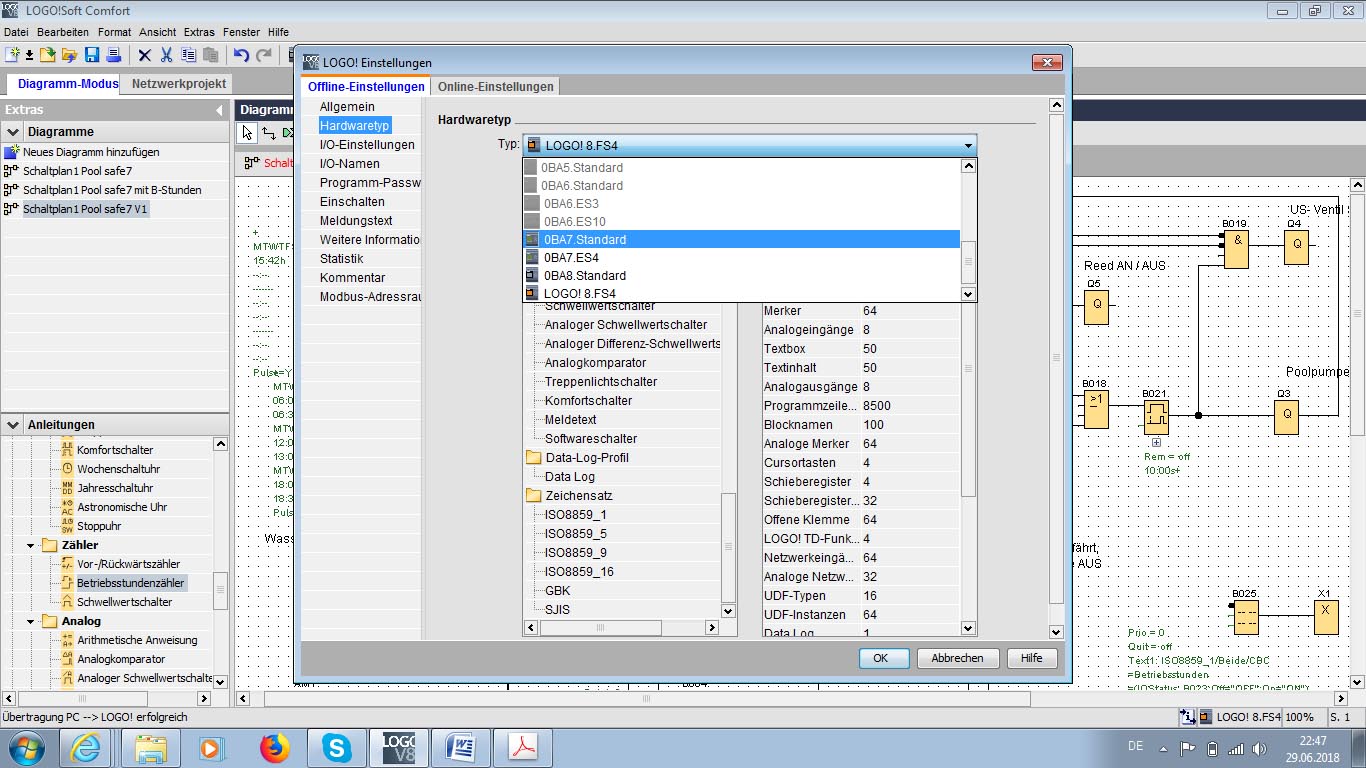The width and height of the screenshot is (1366, 768).
Task: Click the Undo arrow toolbar icon
Action: [241, 54]
